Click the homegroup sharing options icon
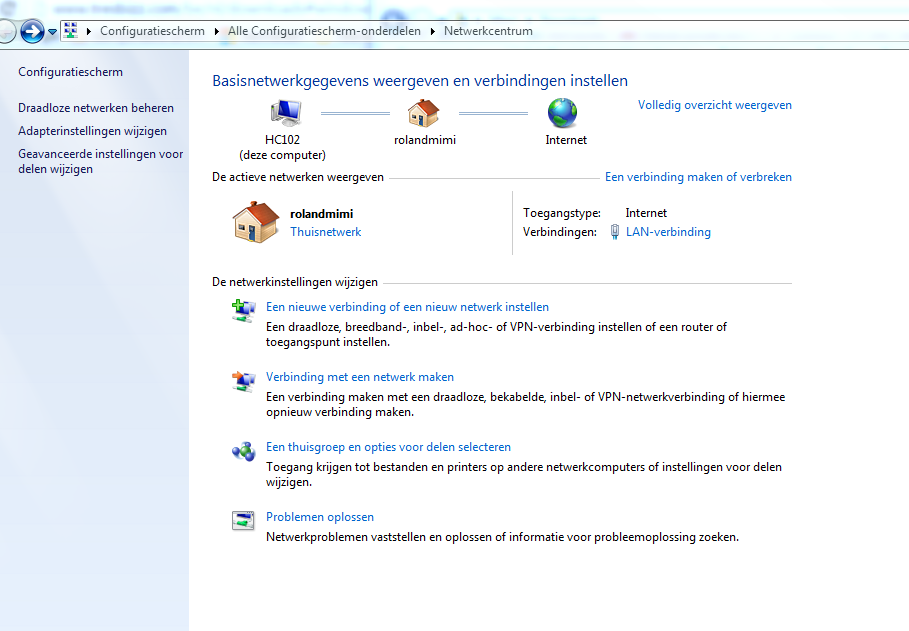This screenshot has height=631, width=909. (x=243, y=451)
